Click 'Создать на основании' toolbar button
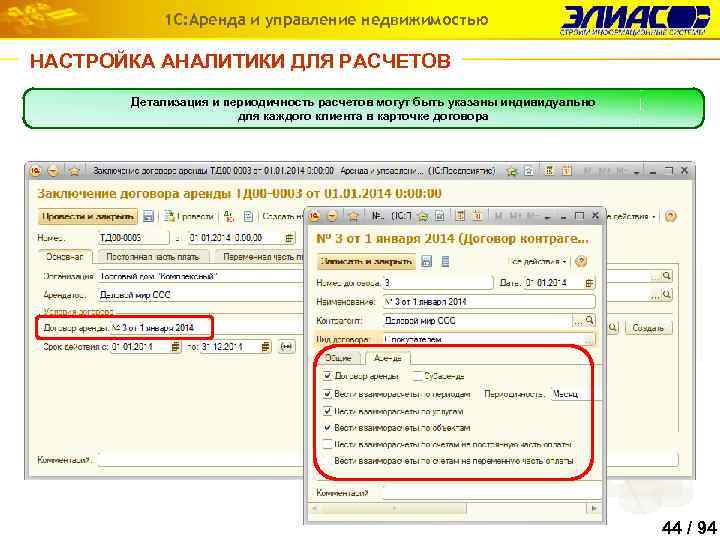This screenshot has height=540, width=720. click(x=283, y=216)
